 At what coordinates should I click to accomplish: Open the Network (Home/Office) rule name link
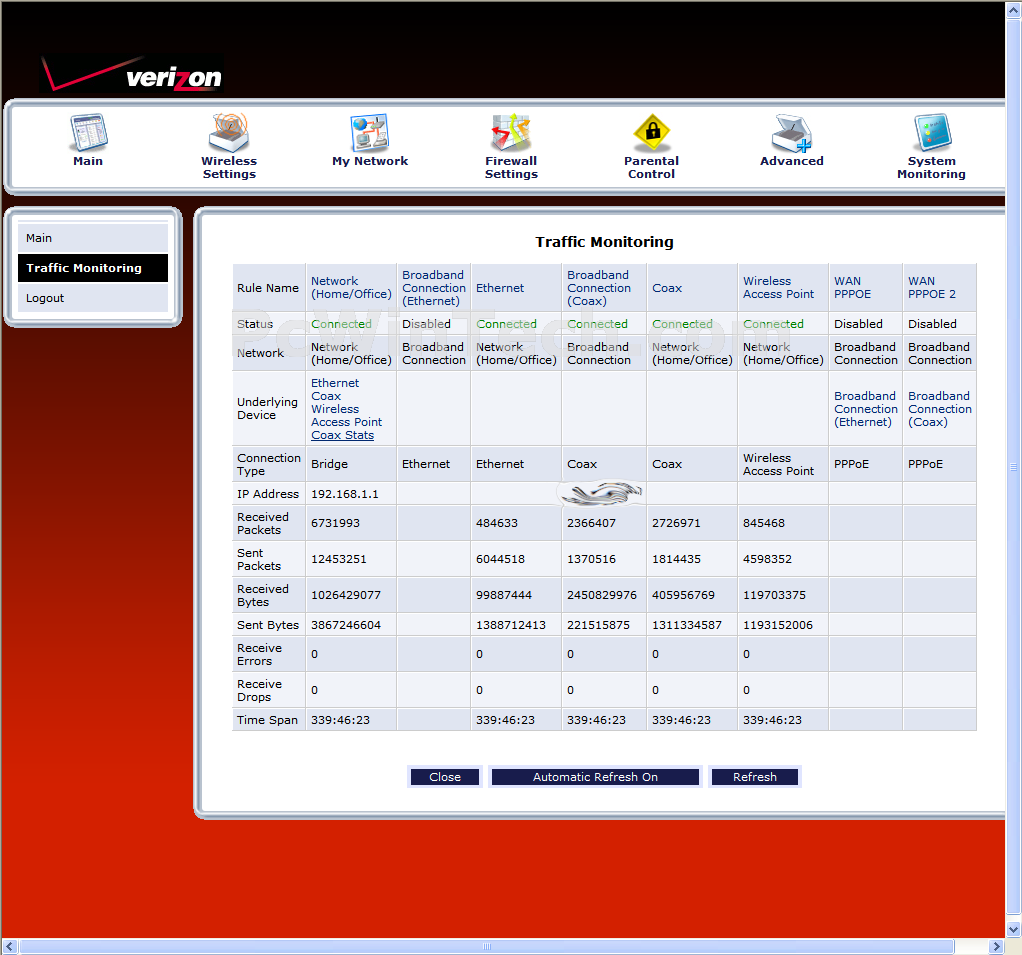[350, 288]
